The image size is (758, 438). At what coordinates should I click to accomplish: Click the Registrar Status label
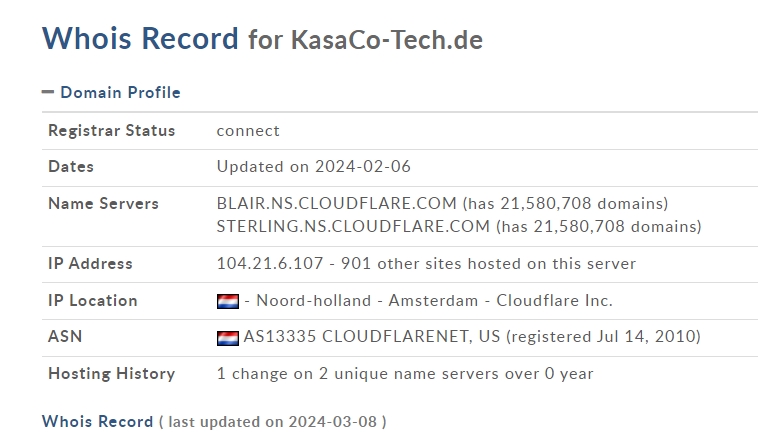(x=112, y=131)
